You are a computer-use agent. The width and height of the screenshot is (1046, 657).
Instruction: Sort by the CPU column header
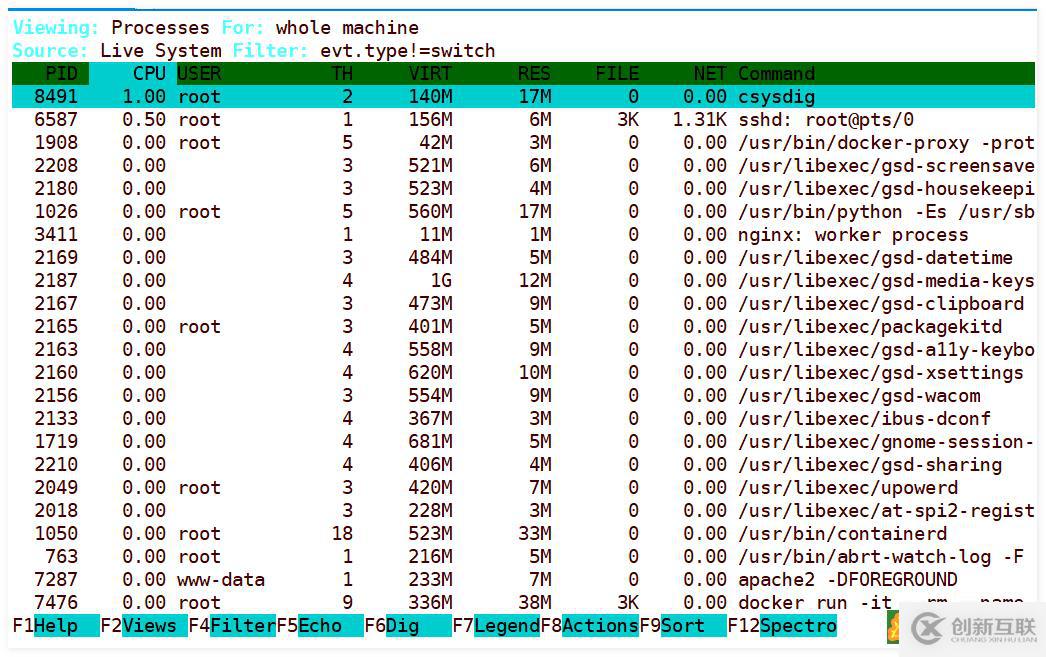(149, 73)
